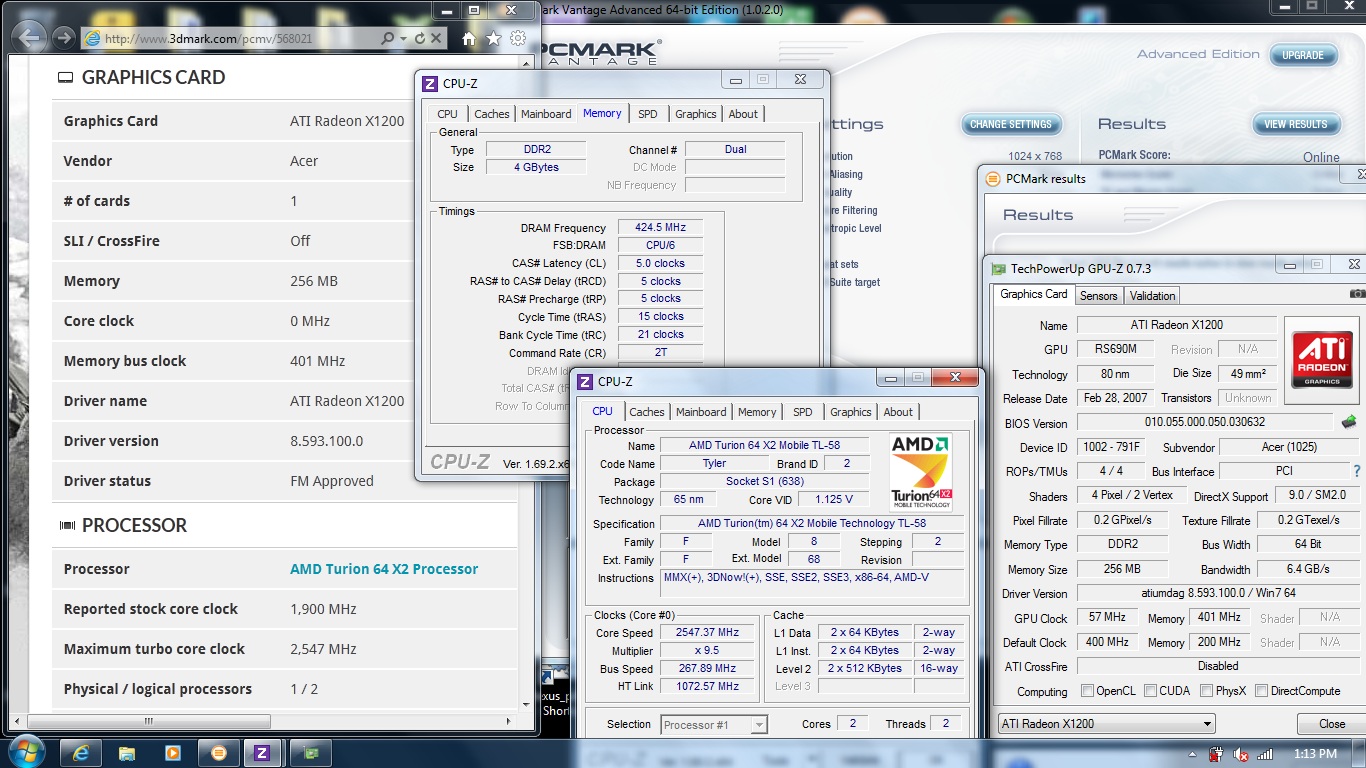Open the Graphics Card tab in GPU-Z

1034,294
